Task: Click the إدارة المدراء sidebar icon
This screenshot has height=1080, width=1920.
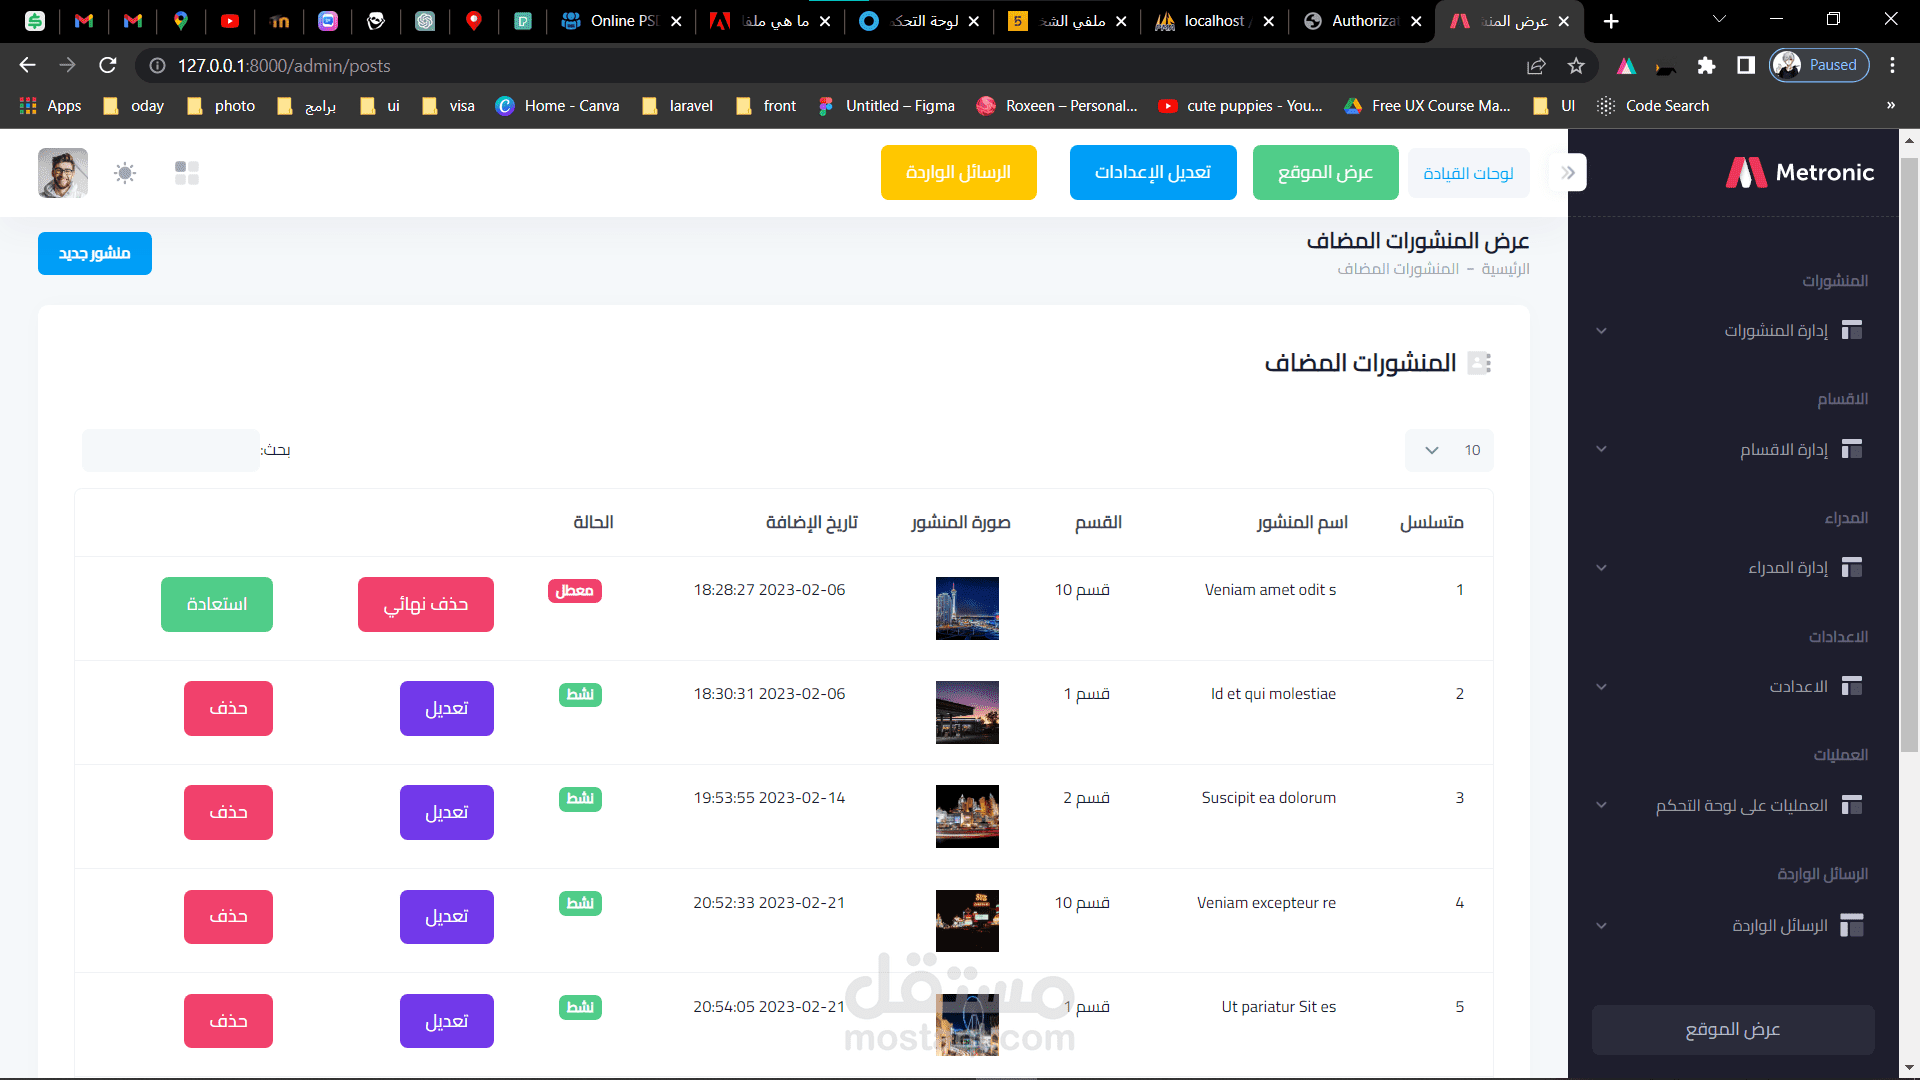Action: click(x=1852, y=568)
